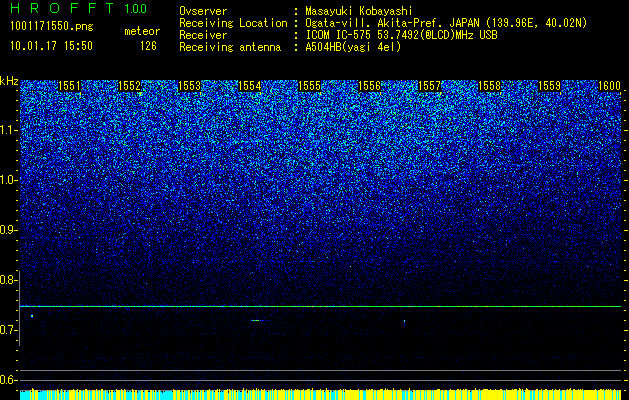629x400 pixels.
Task: Click the 1558 time marker
Action: (490, 86)
